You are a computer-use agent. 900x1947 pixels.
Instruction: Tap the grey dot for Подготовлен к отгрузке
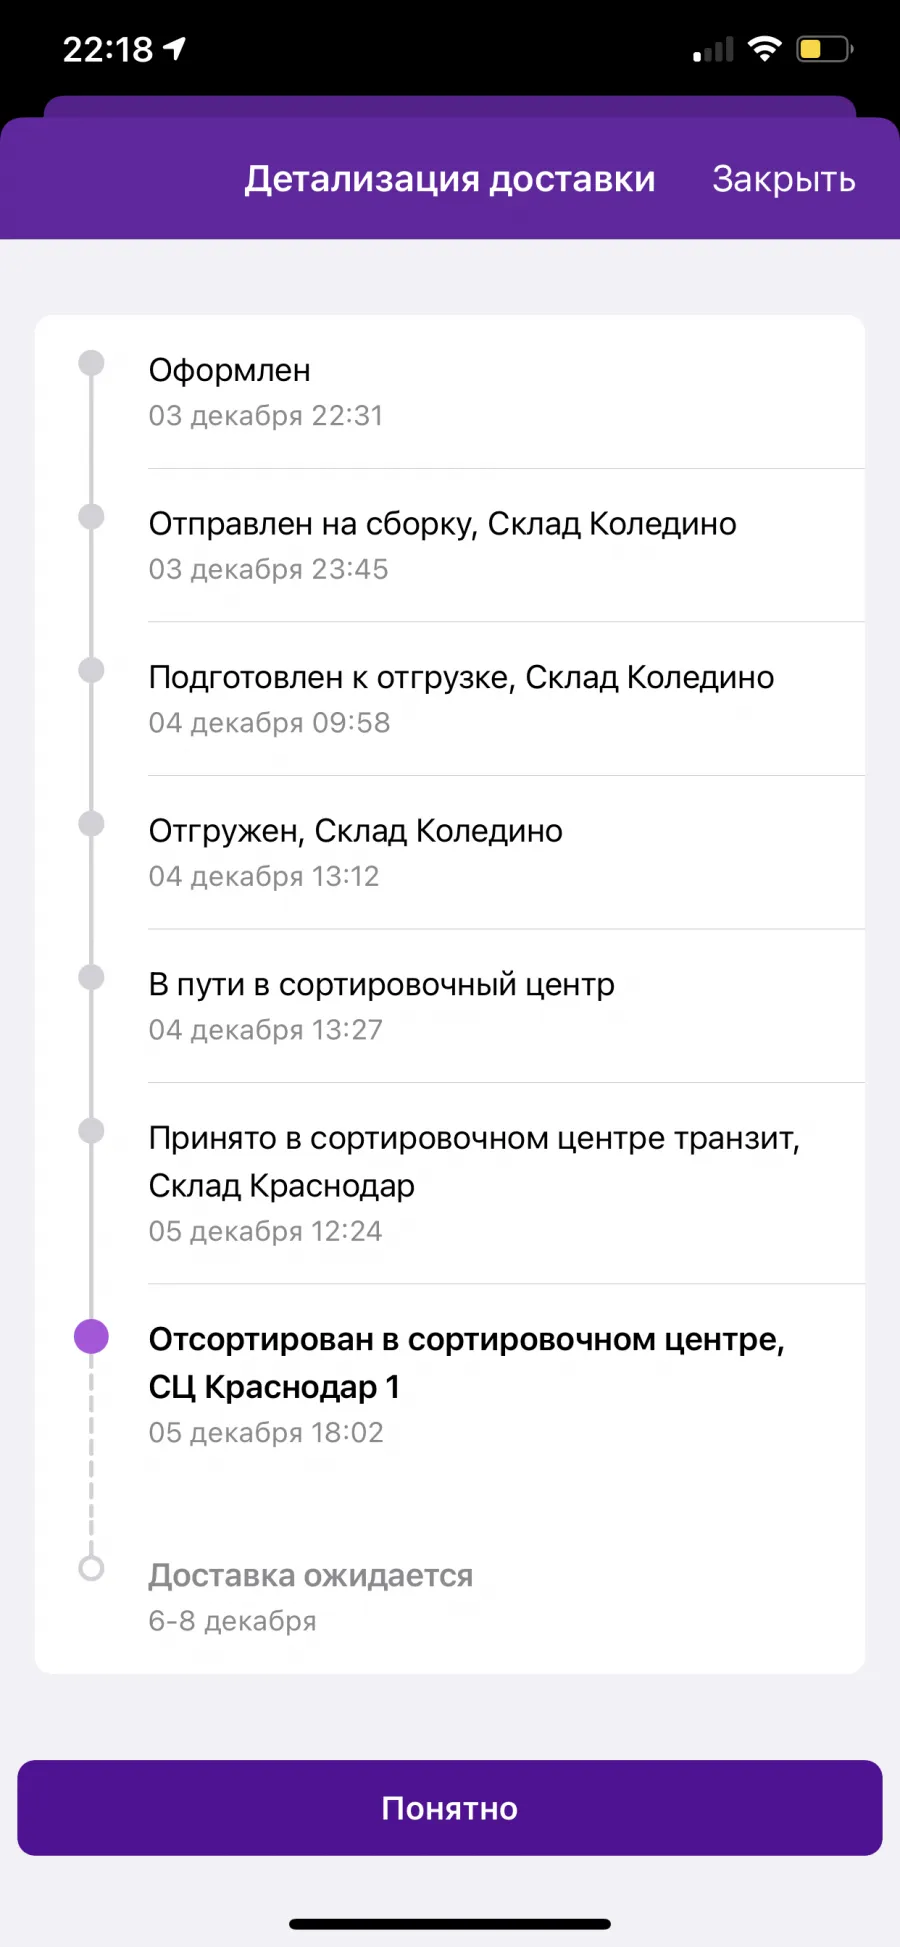pyautogui.click(x=91, y=669)
